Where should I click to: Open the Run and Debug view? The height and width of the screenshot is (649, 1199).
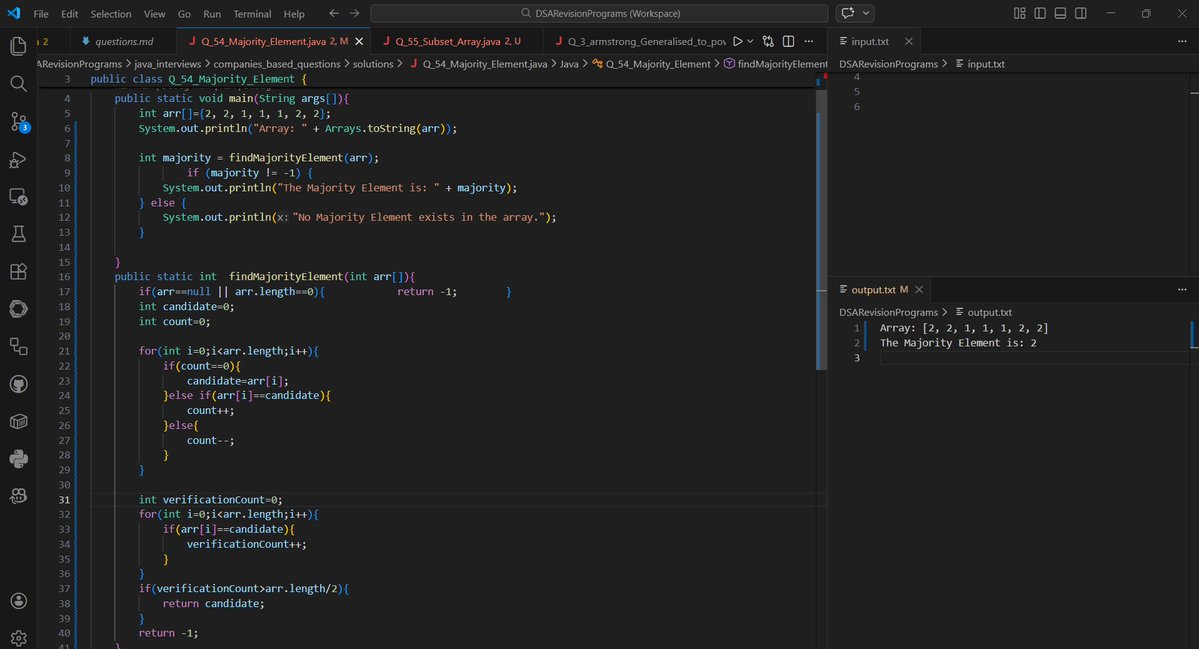pyautogui.click(x=18, y=159)
